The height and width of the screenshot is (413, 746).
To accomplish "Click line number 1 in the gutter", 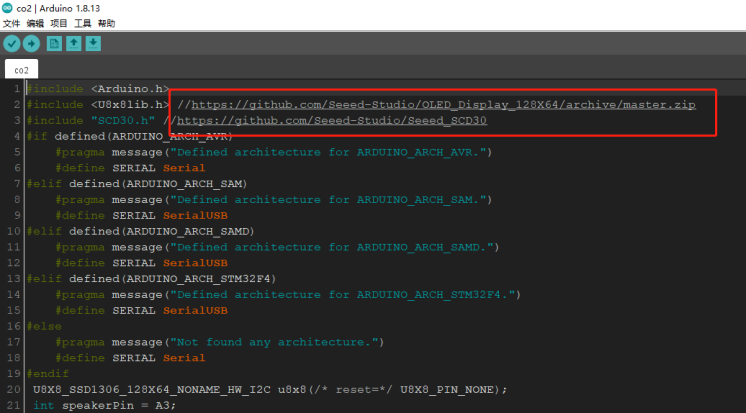I will (x=17, y=89).
